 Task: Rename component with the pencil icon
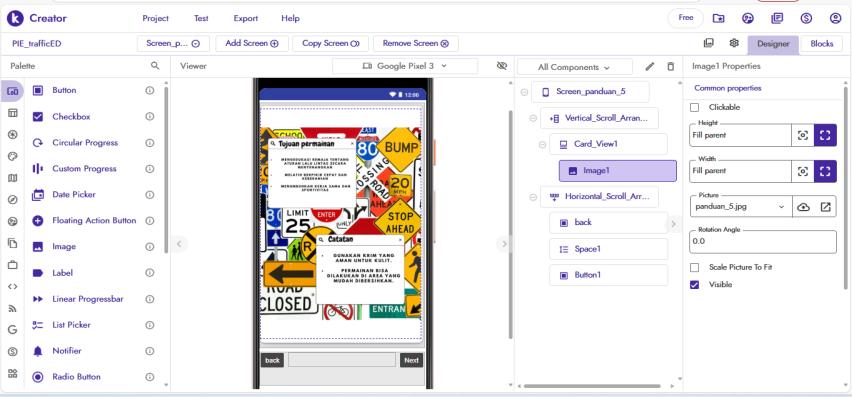(x=649, y=66)
